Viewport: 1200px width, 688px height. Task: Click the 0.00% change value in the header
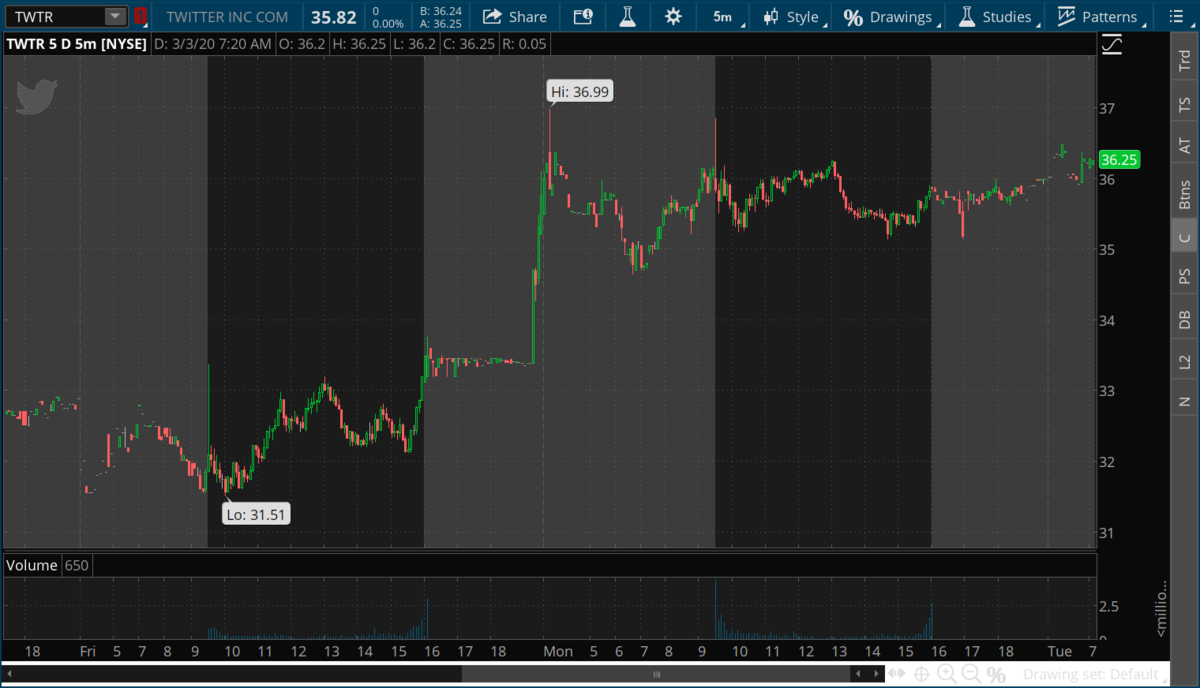[x=387, y=24]
